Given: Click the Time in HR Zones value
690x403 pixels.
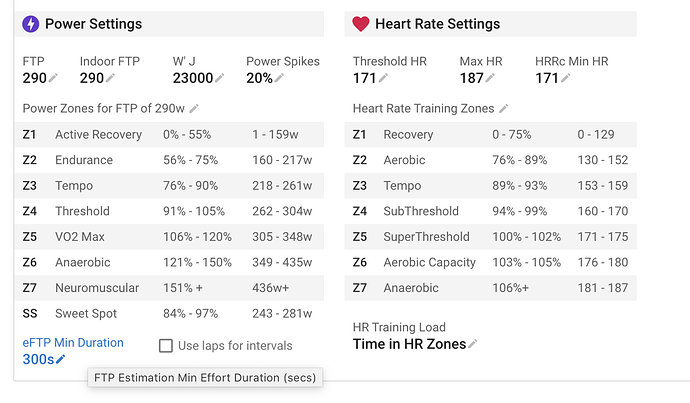Looking at the screenshot, I should [x=409, y=344].
